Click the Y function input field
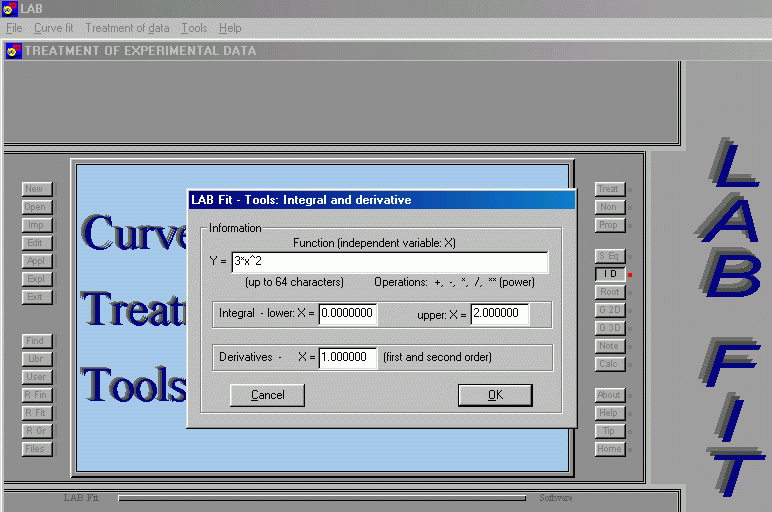Screen dimensions: 772x512 pyautogui.click(x=388, y=262)
